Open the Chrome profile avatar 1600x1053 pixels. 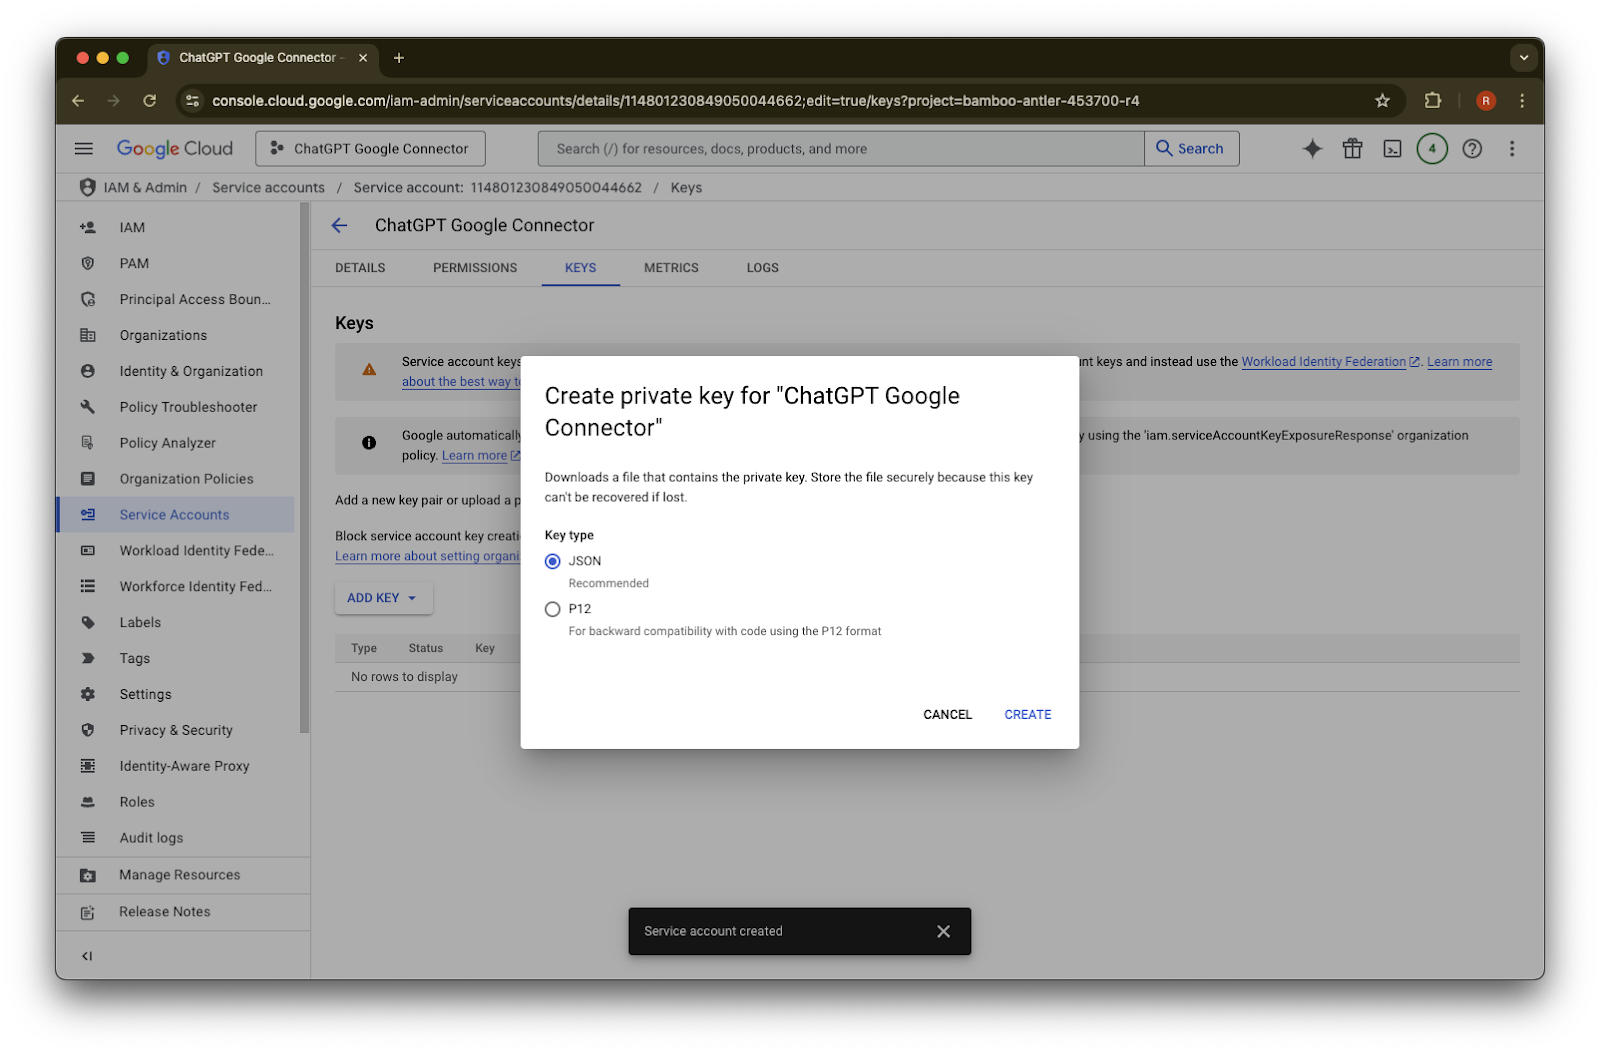(x=1486, y=101)
